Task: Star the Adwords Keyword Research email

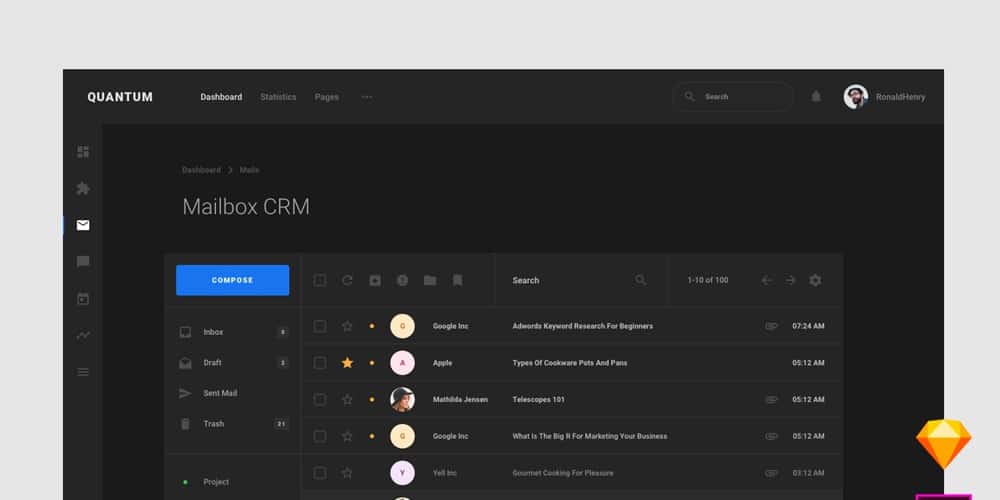Action: 347,326
